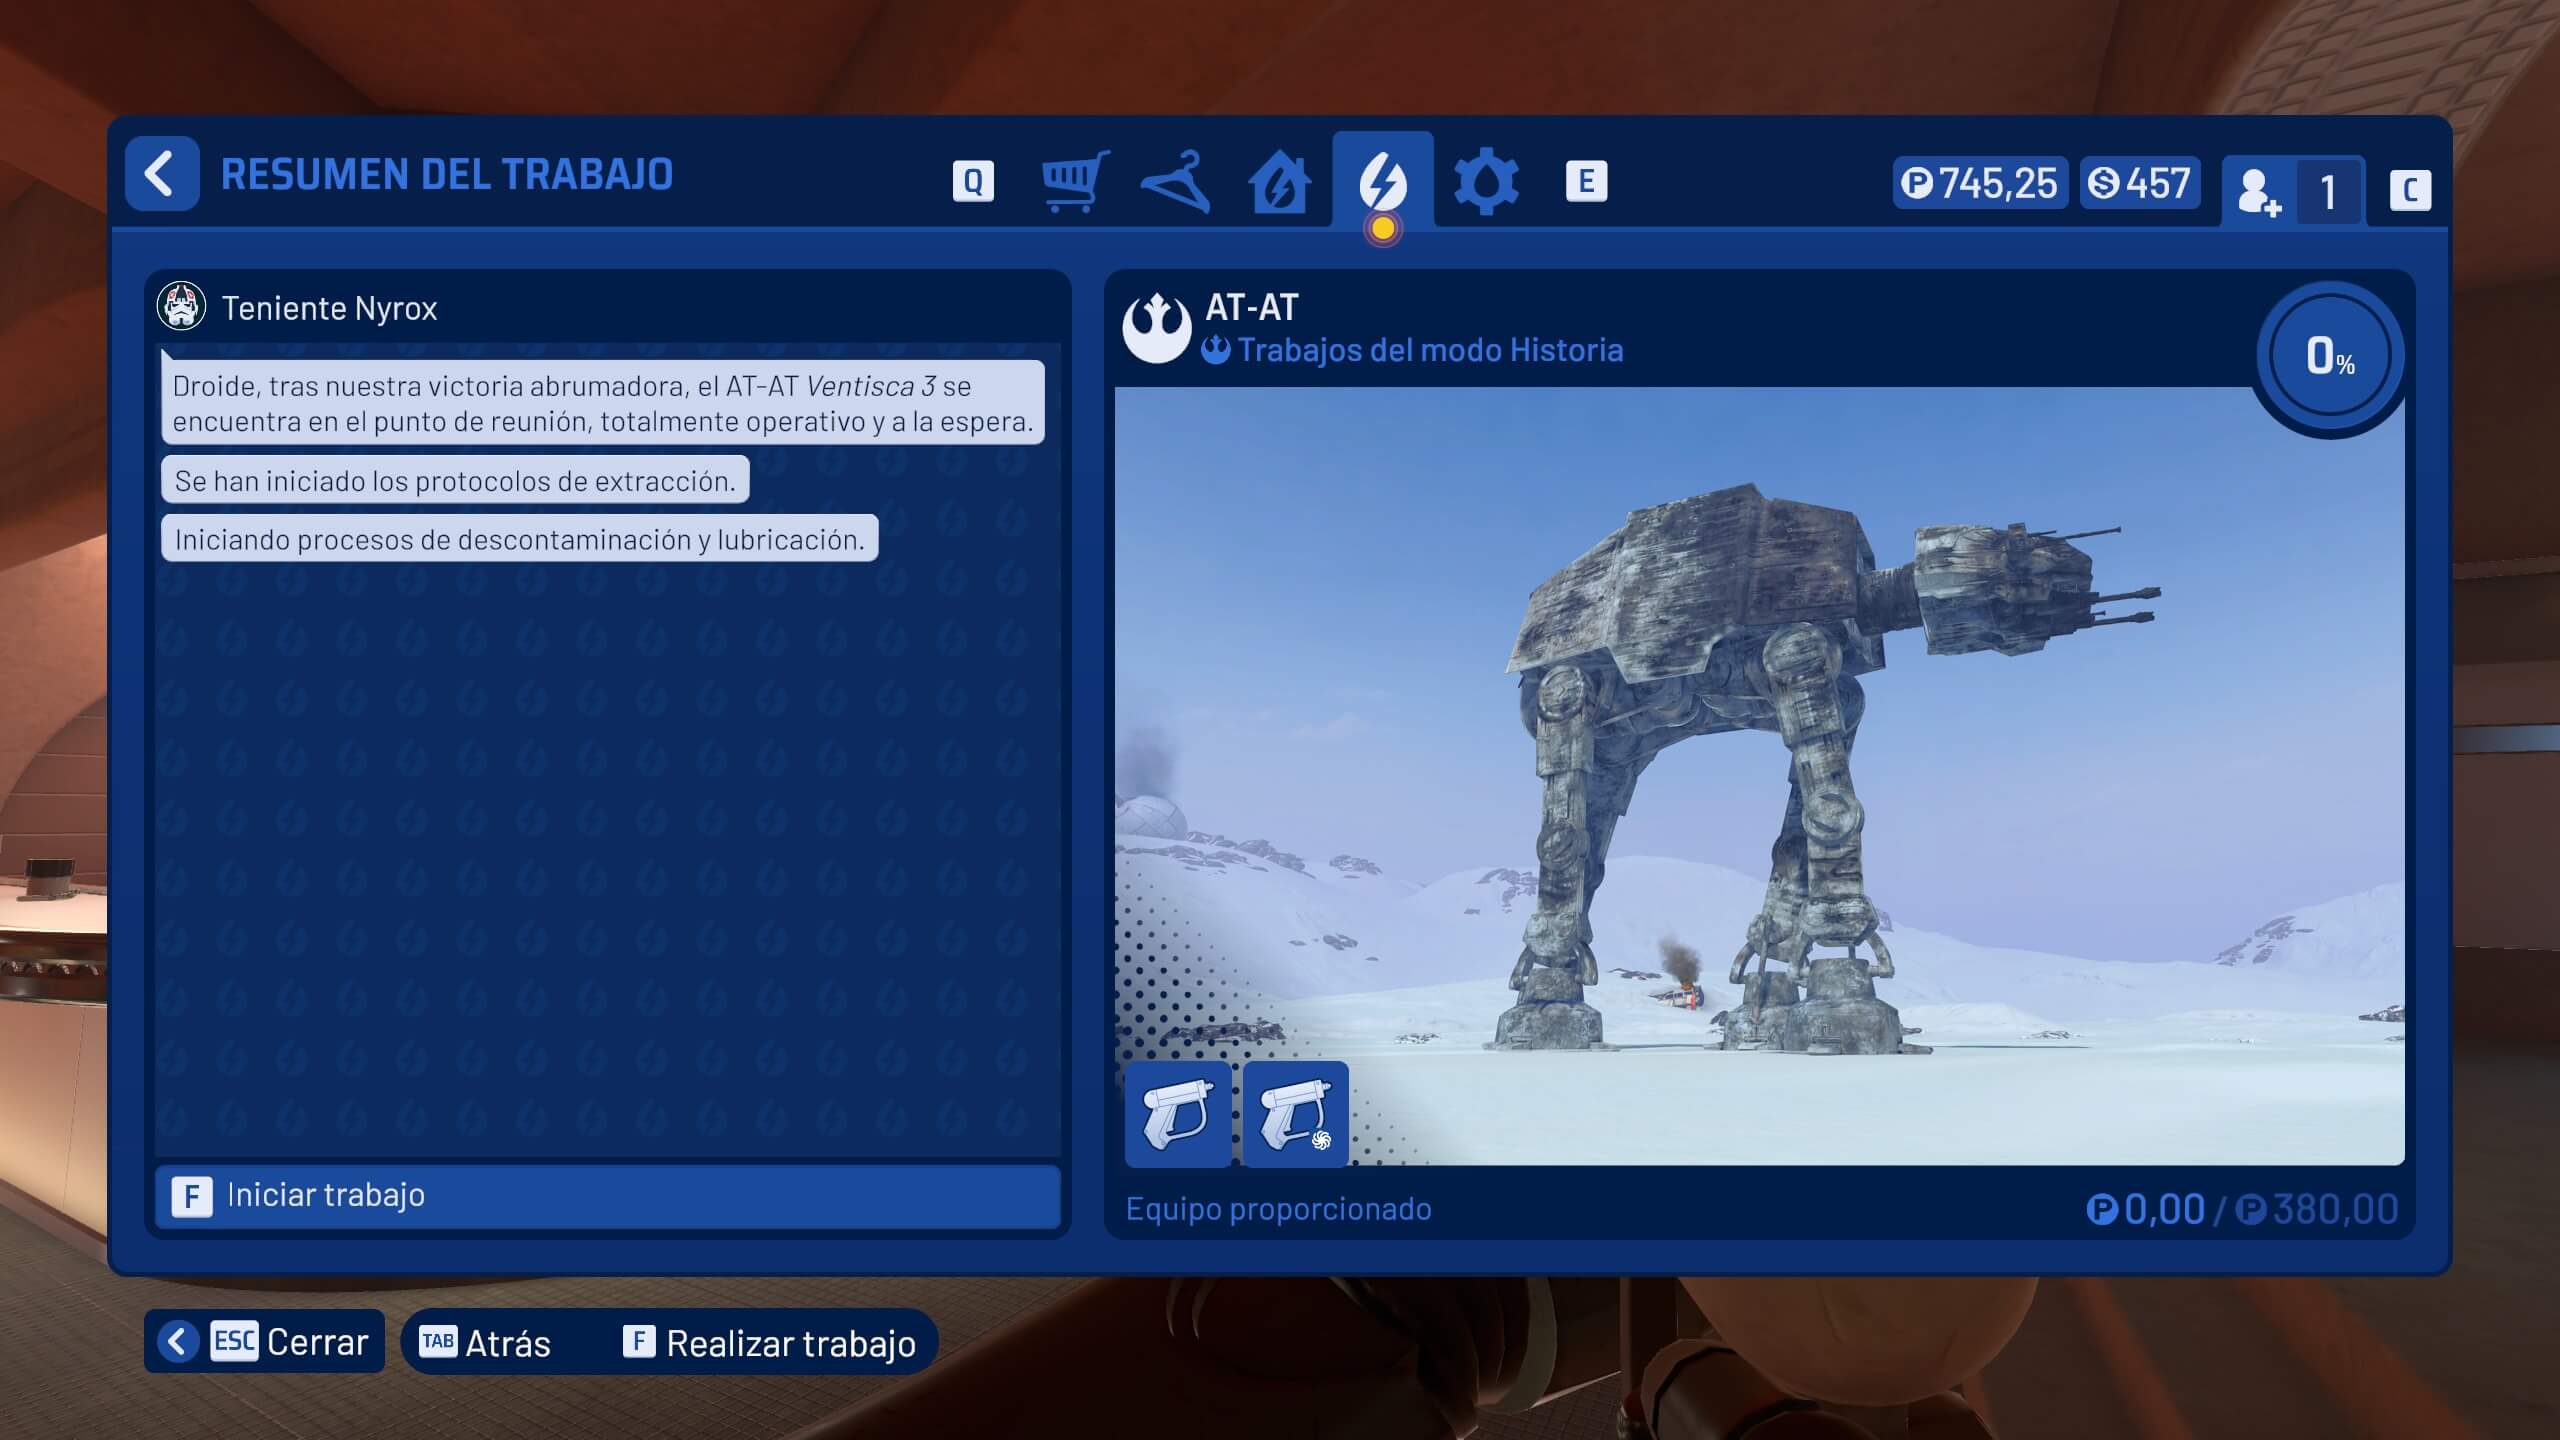
Task: Open the gear settings tab
Action: click(1486, 181)
